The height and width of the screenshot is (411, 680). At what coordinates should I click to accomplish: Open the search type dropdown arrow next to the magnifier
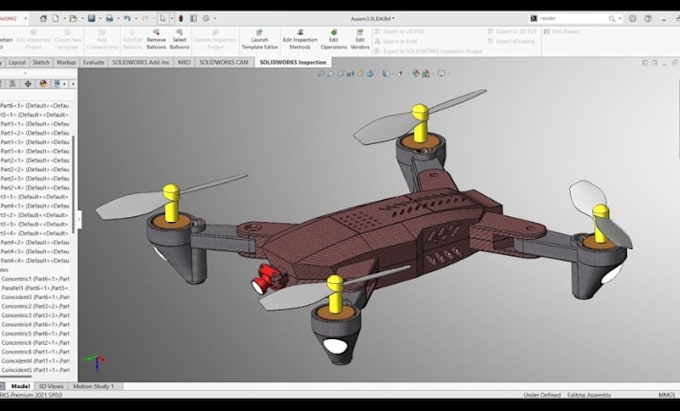[x=620, y=19]
